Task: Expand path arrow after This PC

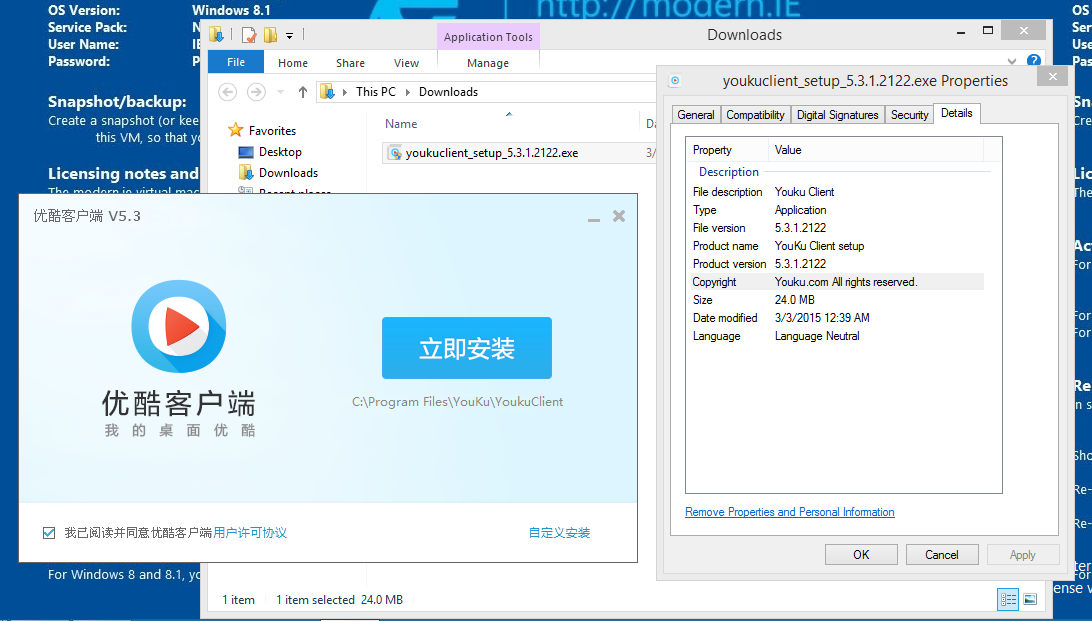Action: (x=407, y=92)
